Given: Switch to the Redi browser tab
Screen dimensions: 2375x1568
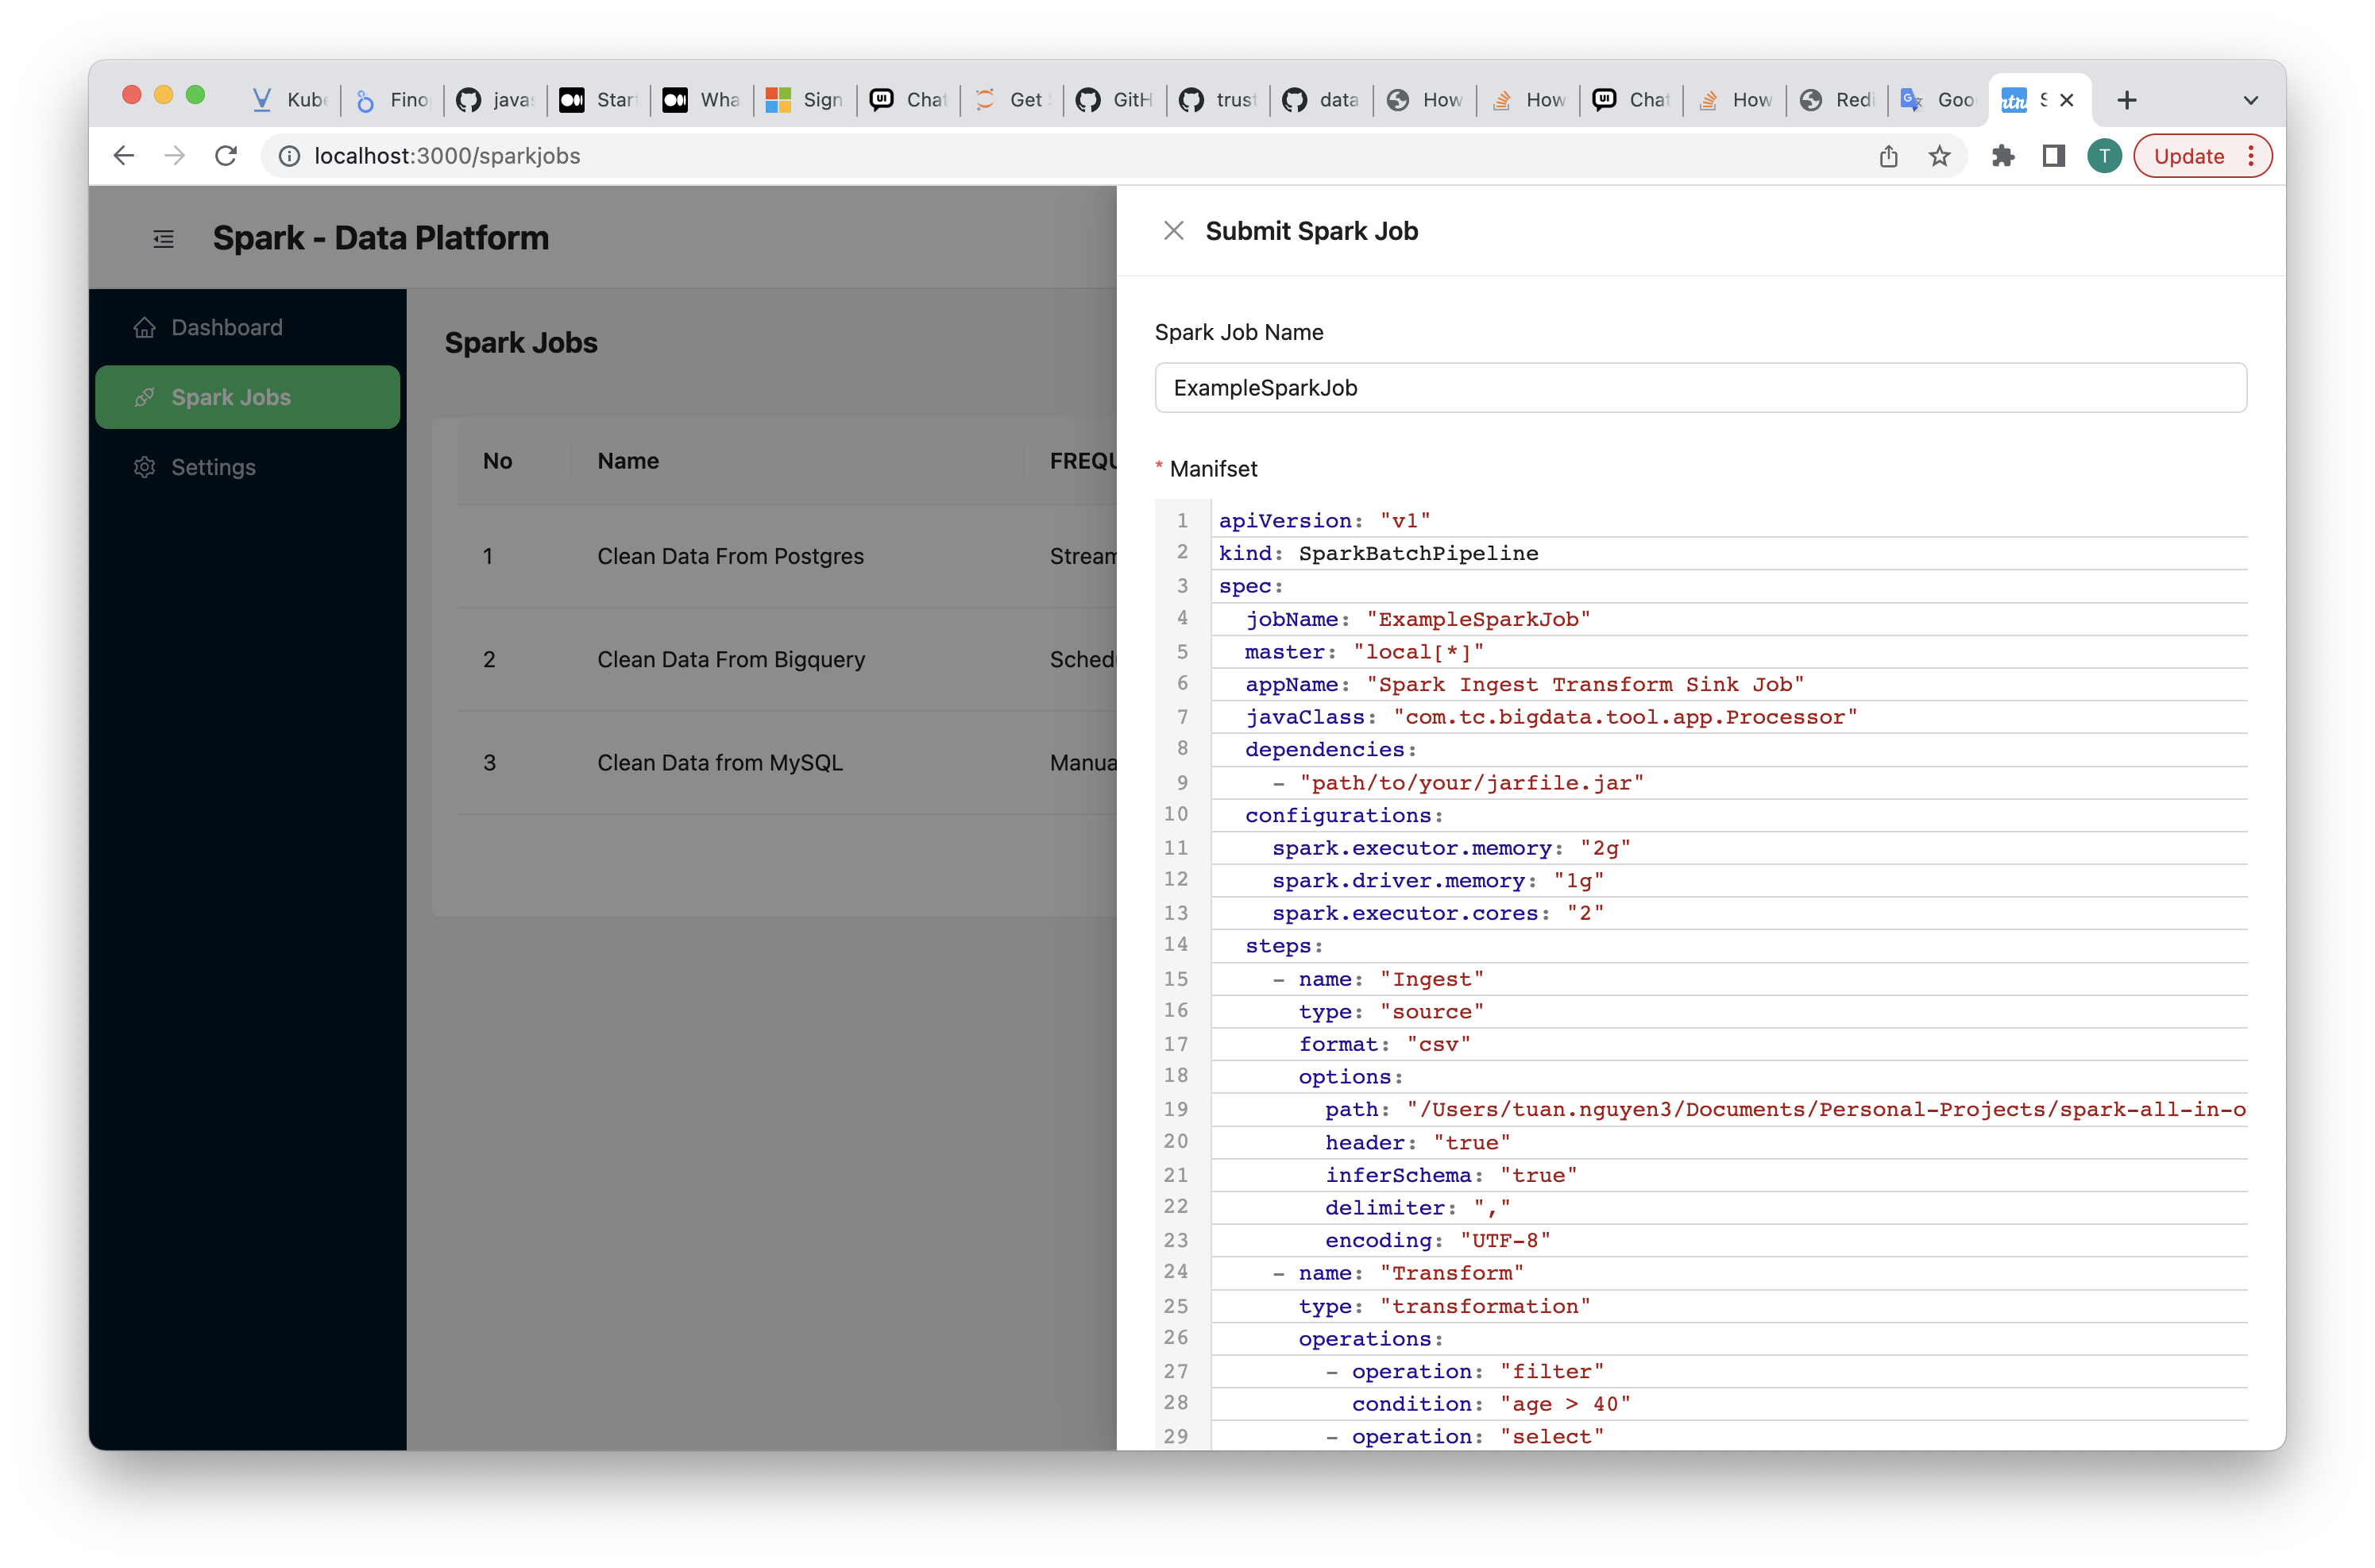Looking at the screenshot, I should click(1838, 100).
